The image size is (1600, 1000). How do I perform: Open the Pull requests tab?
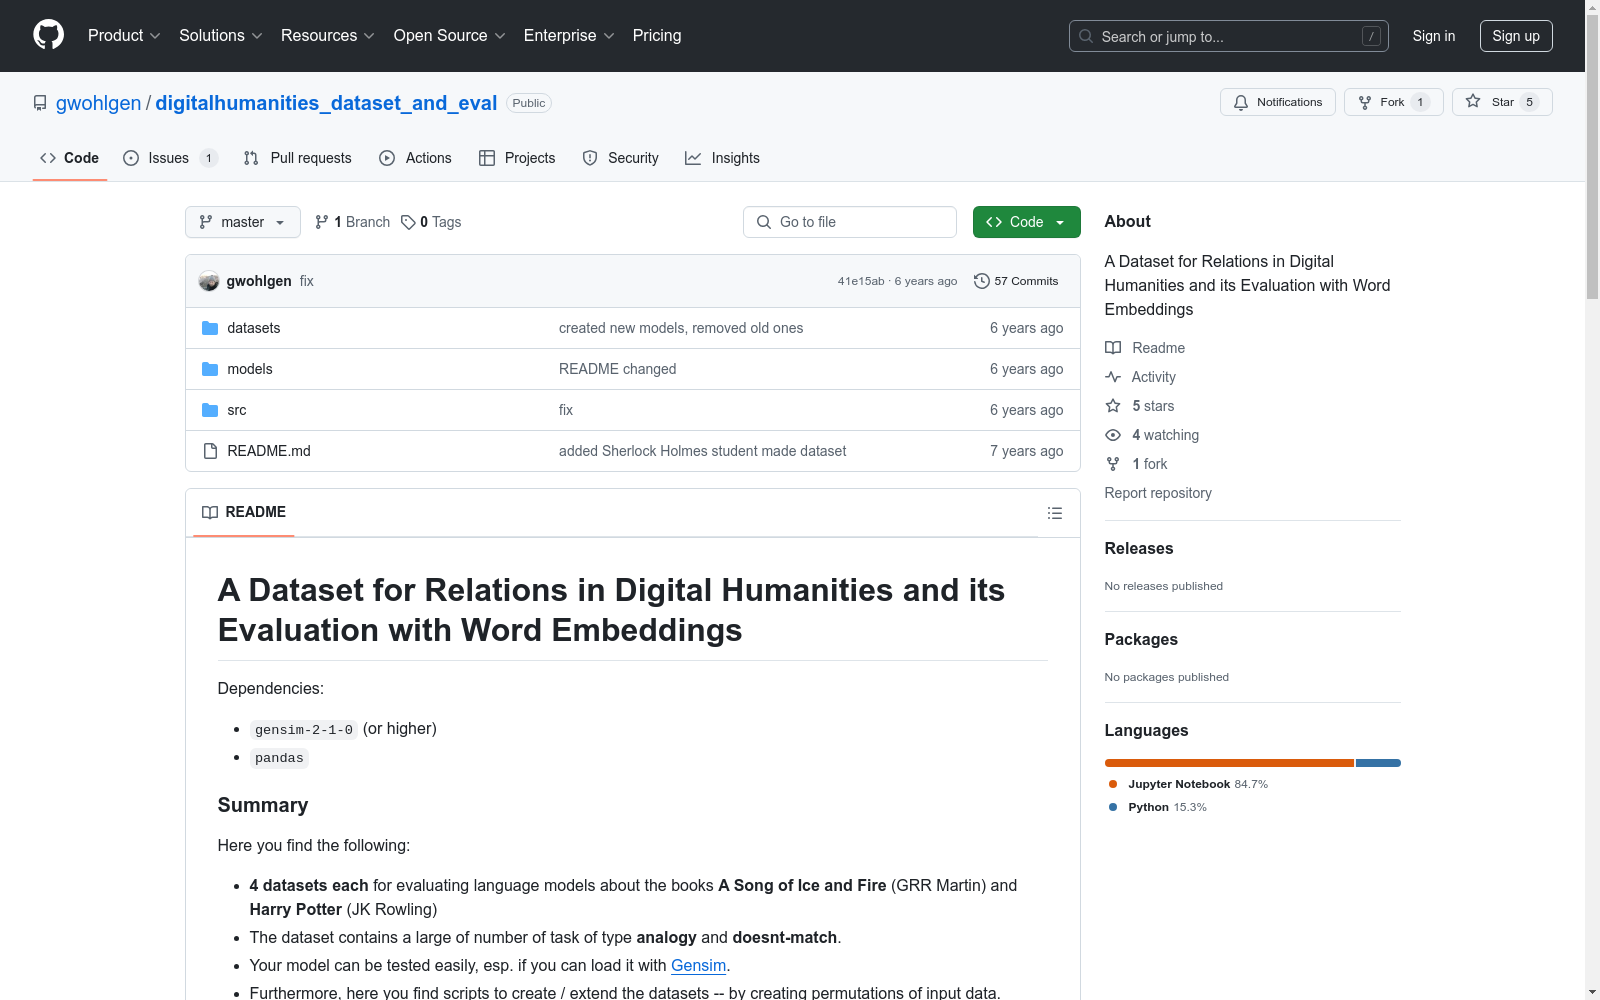(x=298, y=158)
